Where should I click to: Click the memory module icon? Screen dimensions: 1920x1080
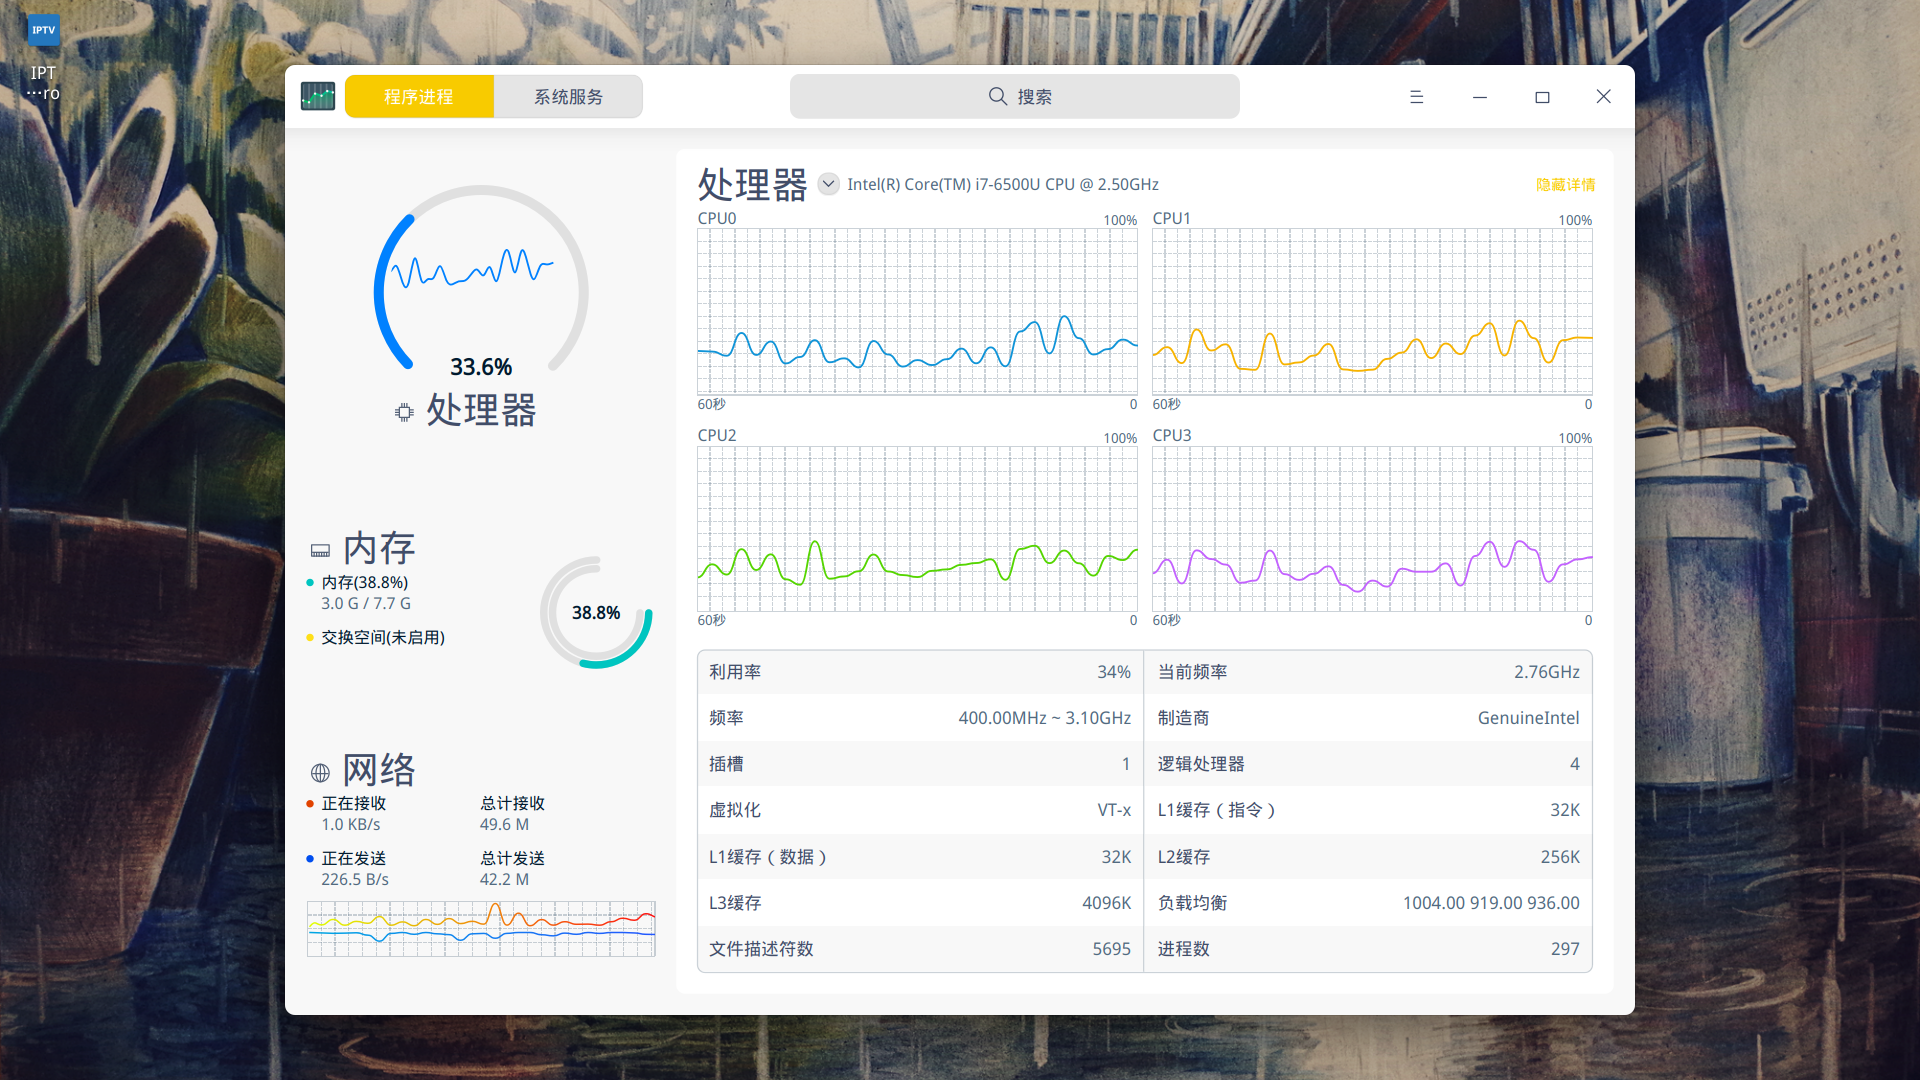pyautogui.click(x=320, y=550)
